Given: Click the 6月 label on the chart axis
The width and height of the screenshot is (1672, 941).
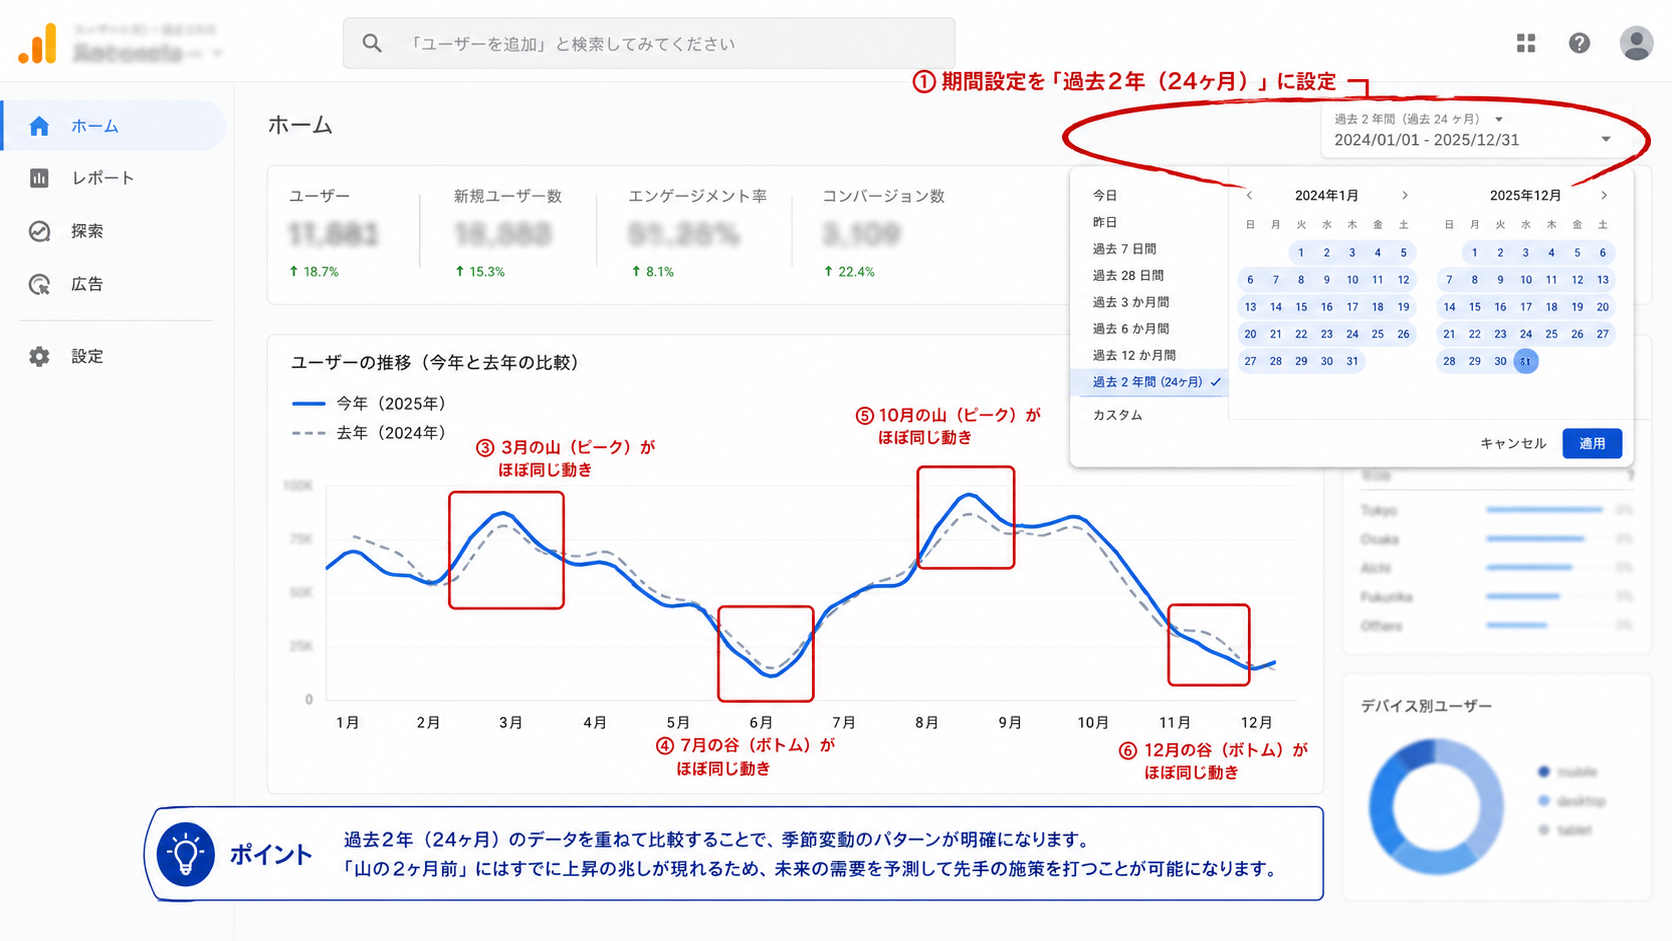Looking at the screenshot, I should point(761,722).
